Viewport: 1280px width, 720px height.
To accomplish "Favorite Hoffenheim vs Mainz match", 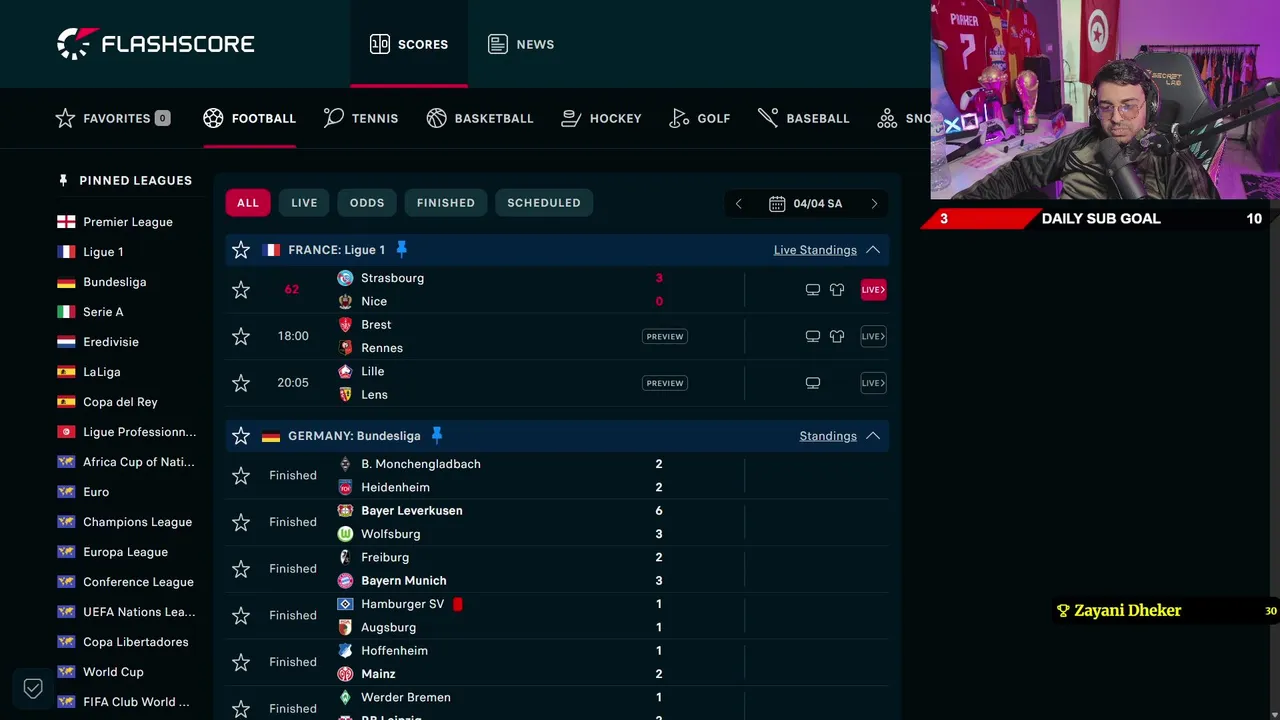I will coord(241,662).
